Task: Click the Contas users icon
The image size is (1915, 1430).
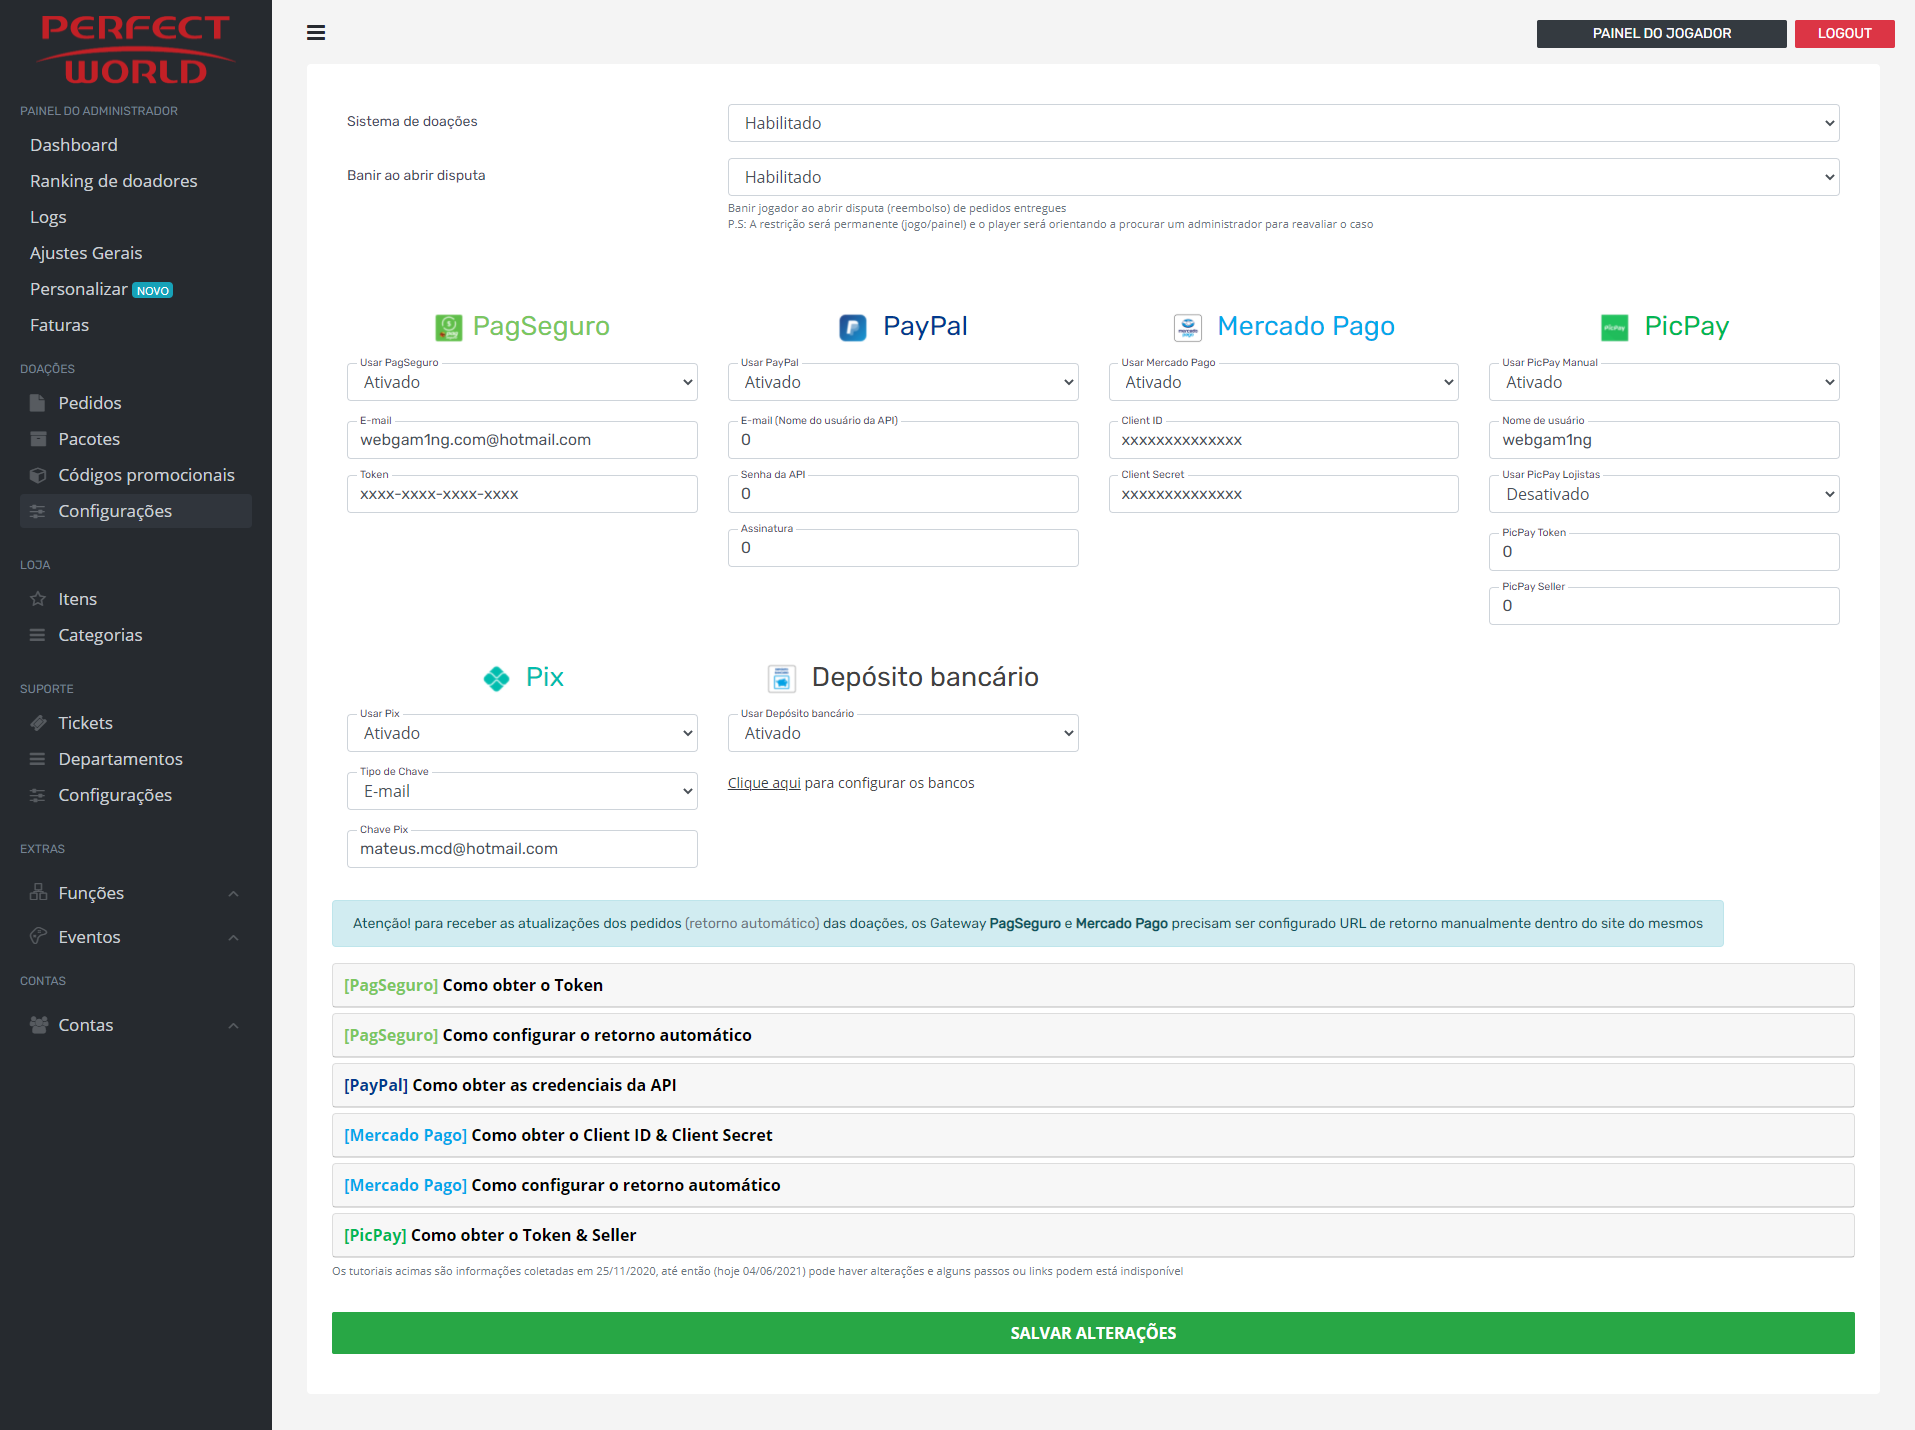Action: (x=38, y=1025)
